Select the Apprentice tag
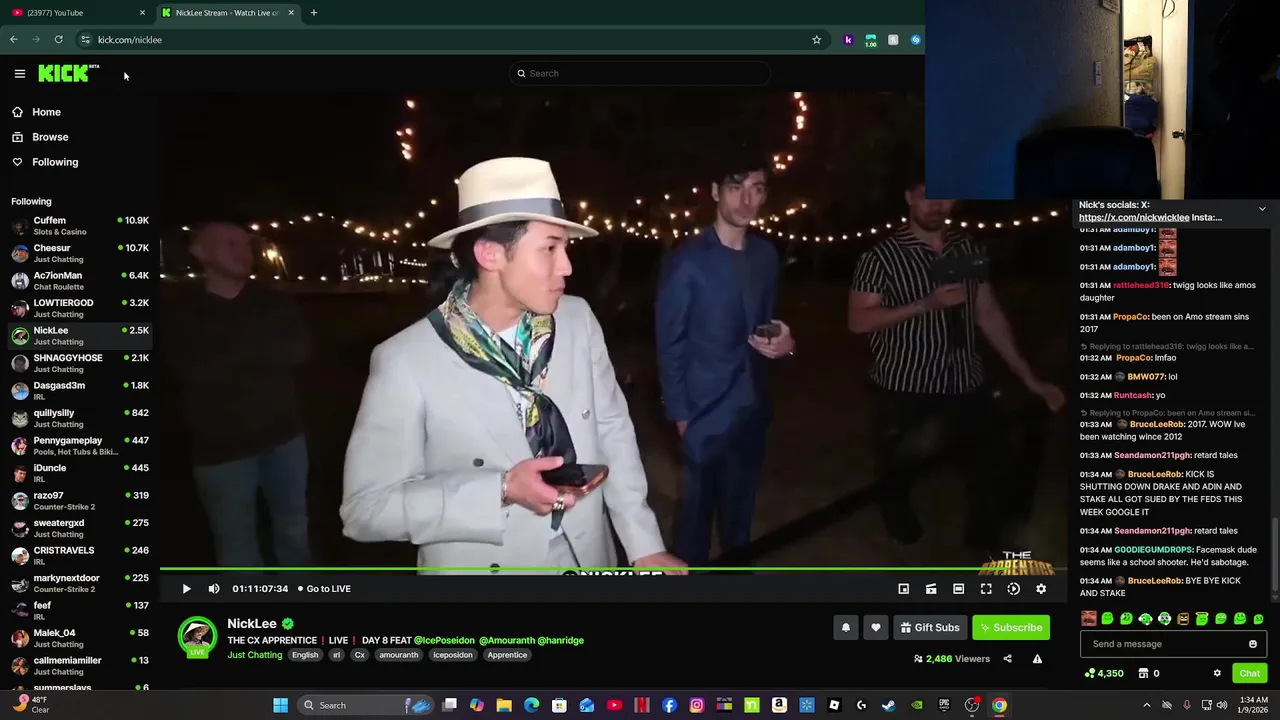This screenshot has width=1280, height=720. [x=507, y=655]
